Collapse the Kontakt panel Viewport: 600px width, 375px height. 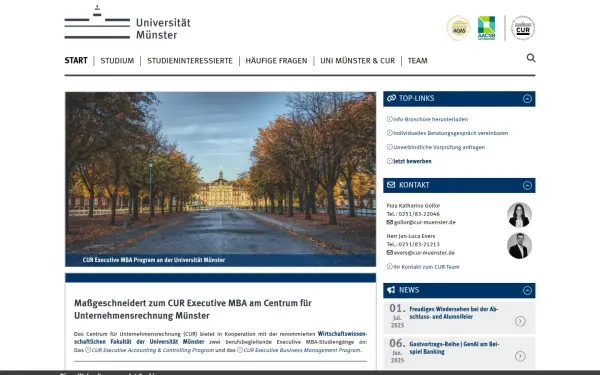pyautogui.click(x=527, y=186)
